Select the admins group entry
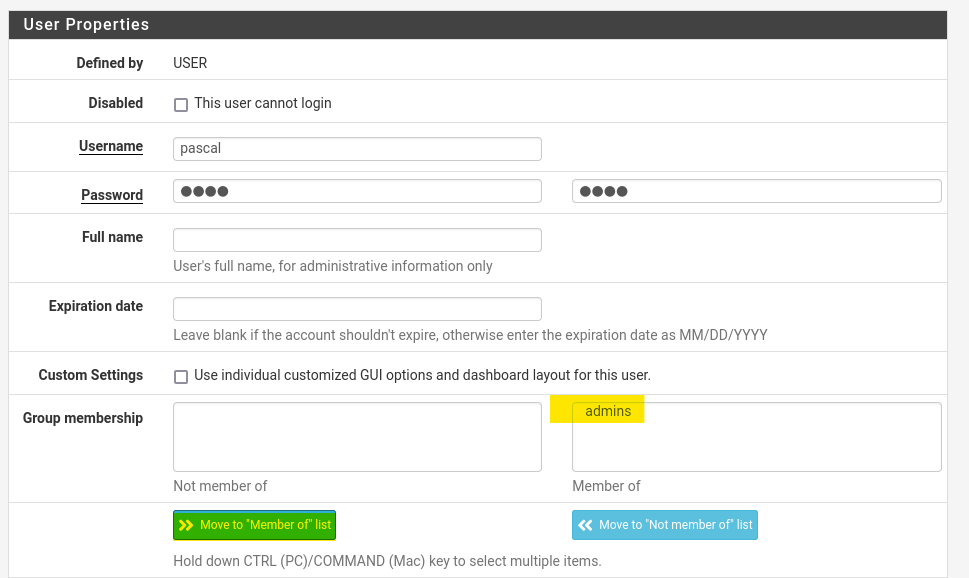 (608, 411)
